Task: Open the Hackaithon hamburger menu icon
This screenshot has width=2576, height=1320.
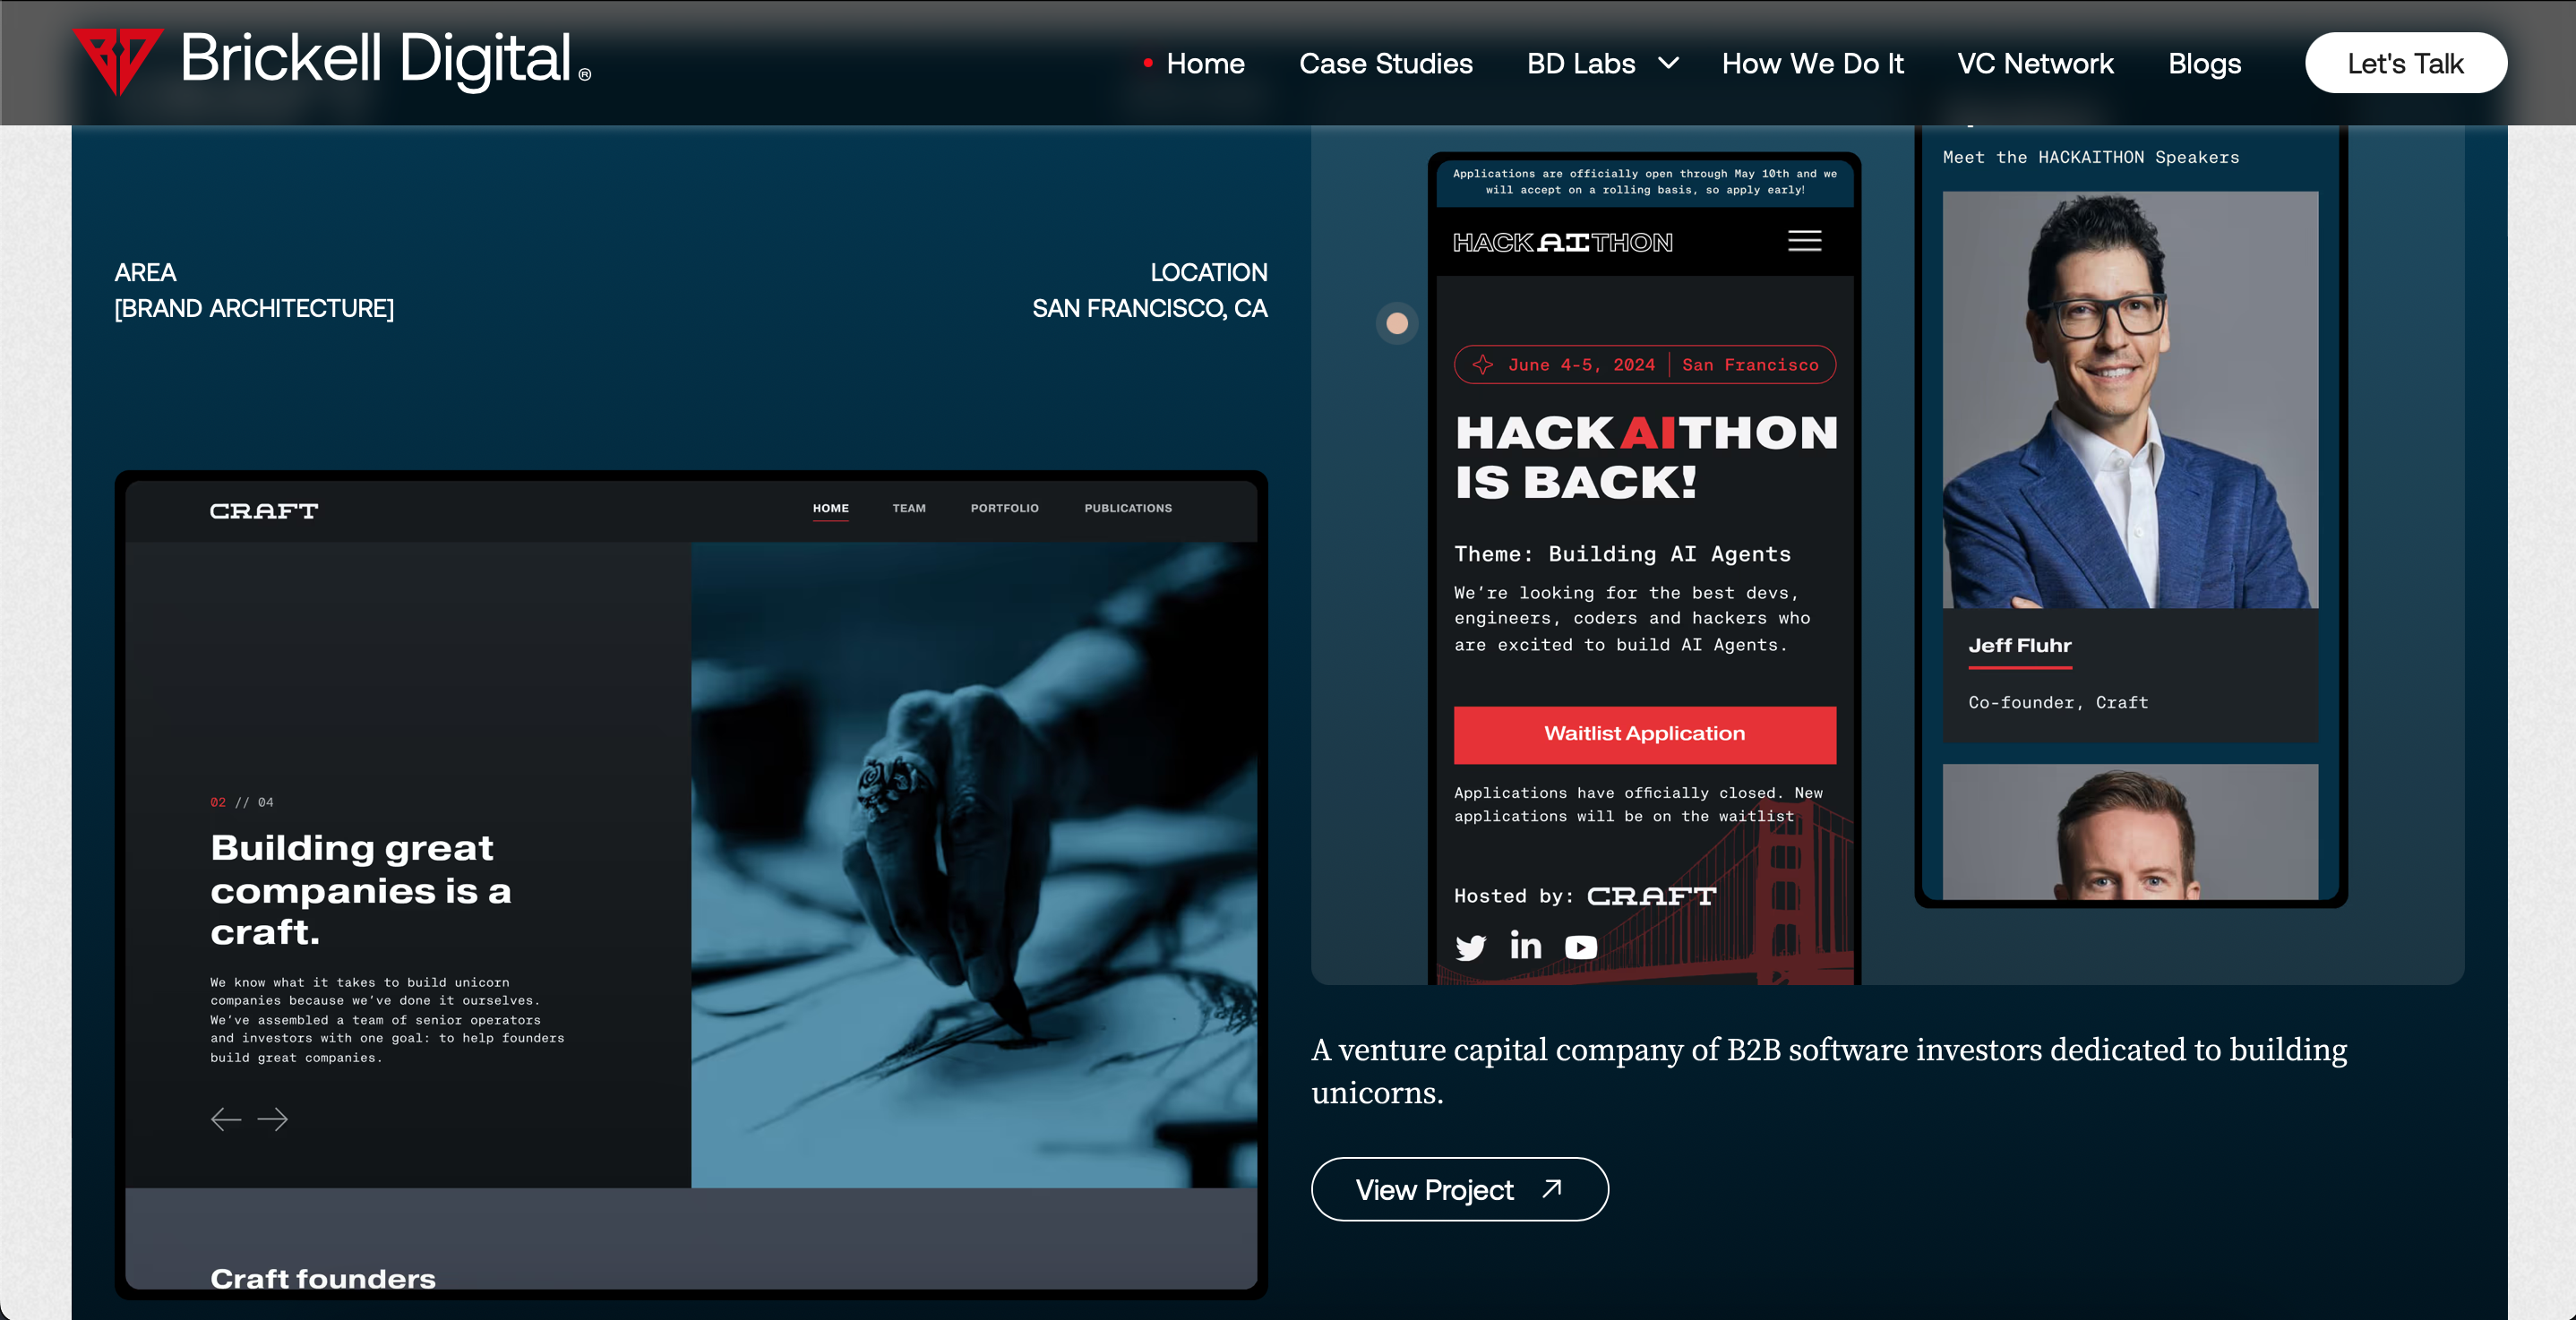Action: coord(1804,241)
